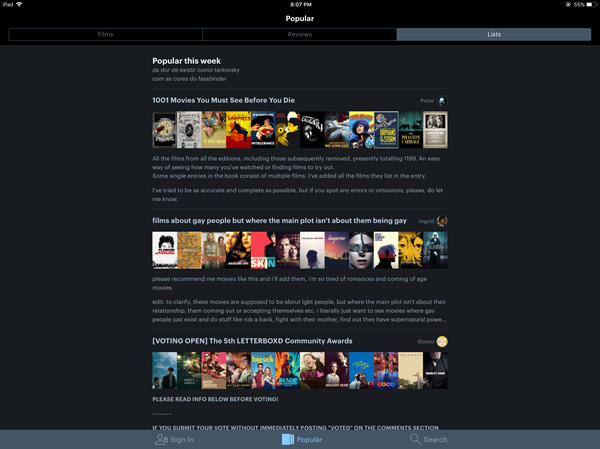The width and height of the screenshot is (600, 449).
Task: Open the 1001 Movies You Must See list
Action: click(223, 100)
